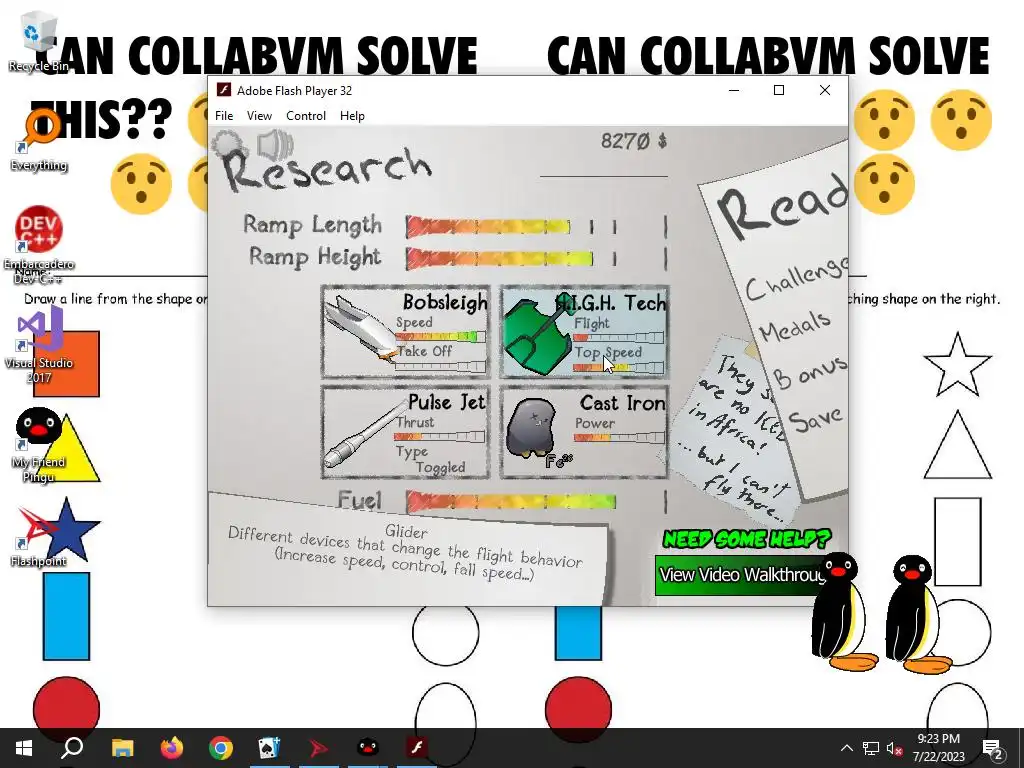
Task: Select the Pulse Jet rocket upgrade
Action: (x=406, y=432)
